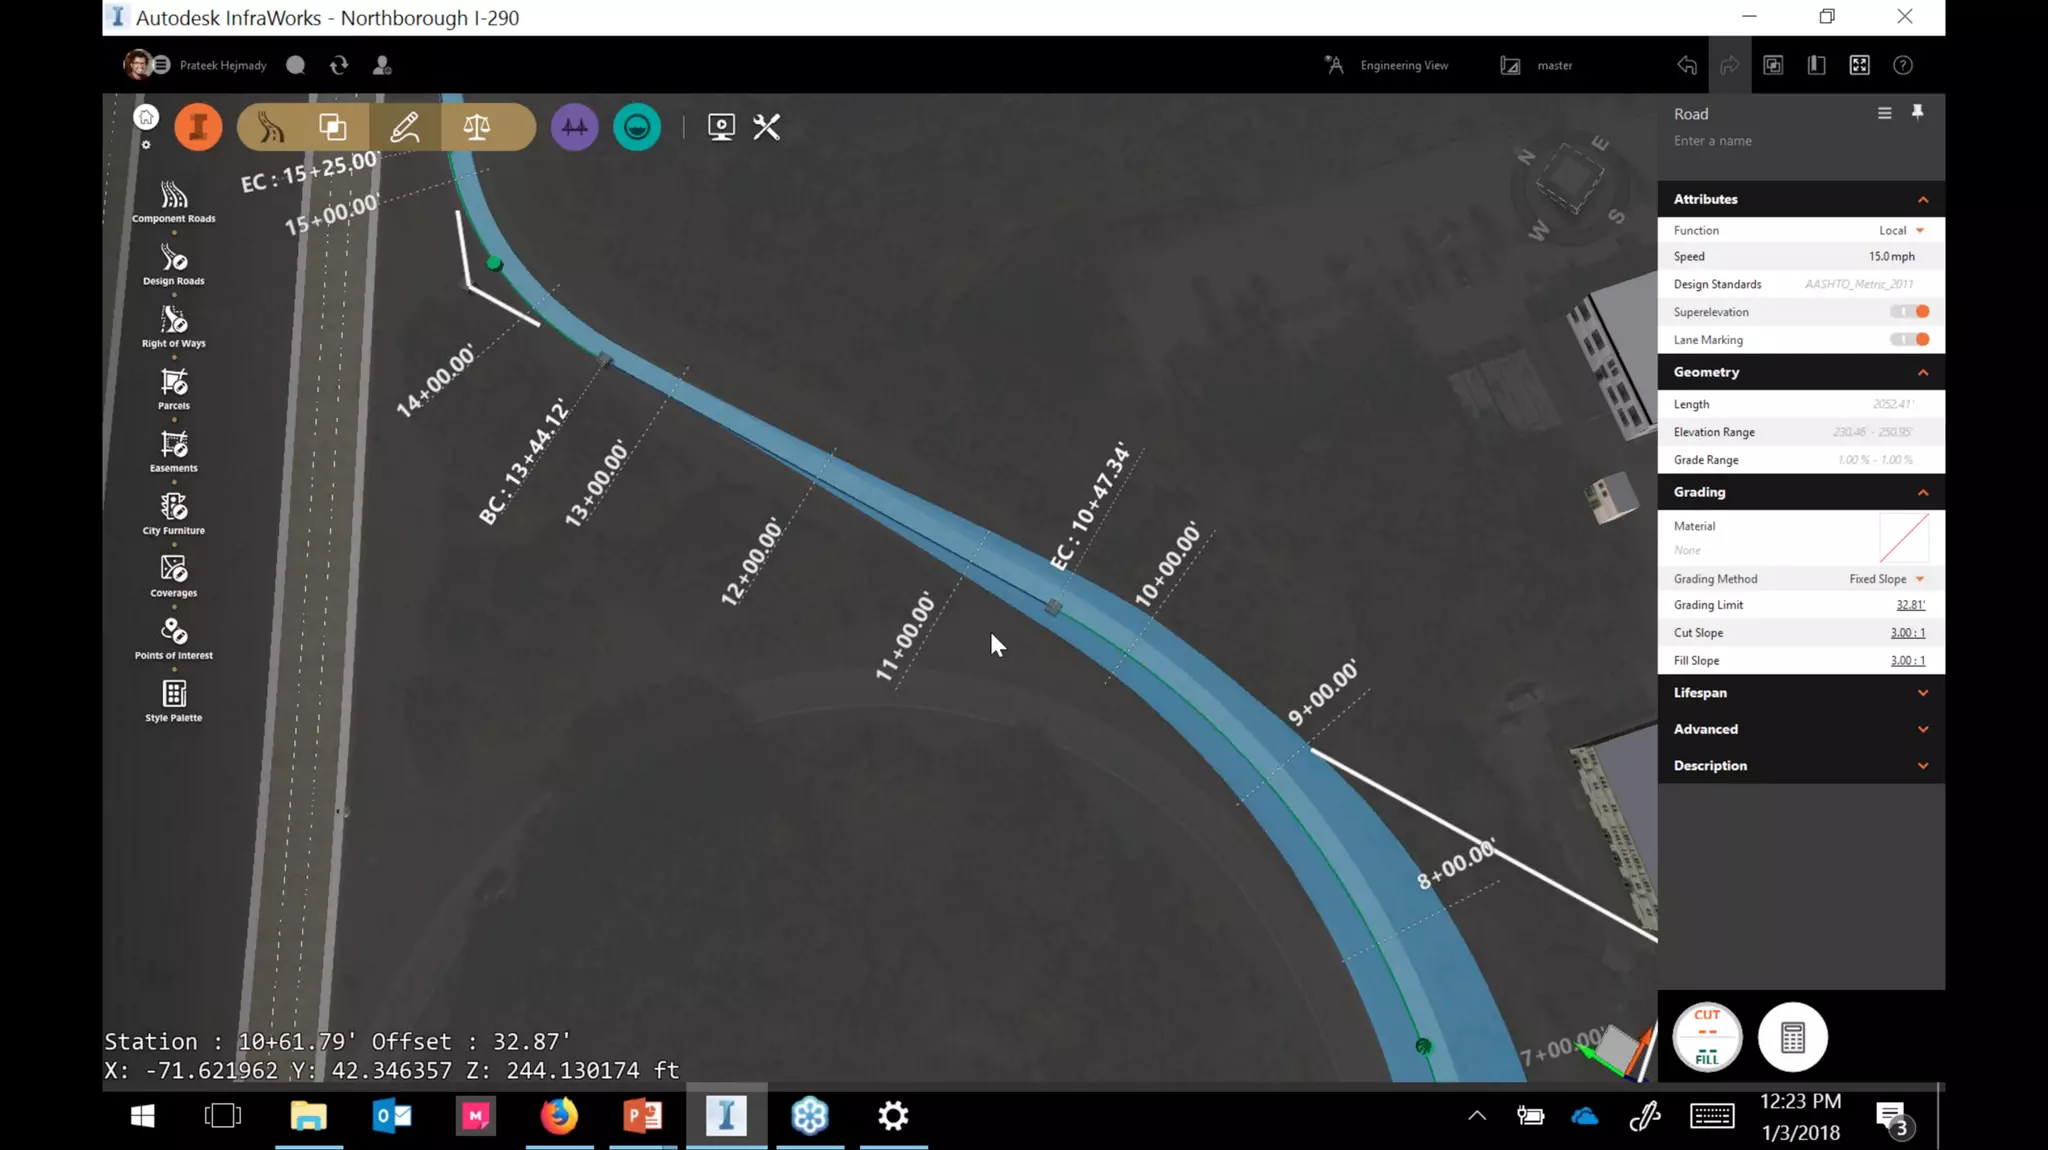Viewport: 2048px width, 1150px height.
Task: Select Parcels tool
Action: (x=174, y=389)
